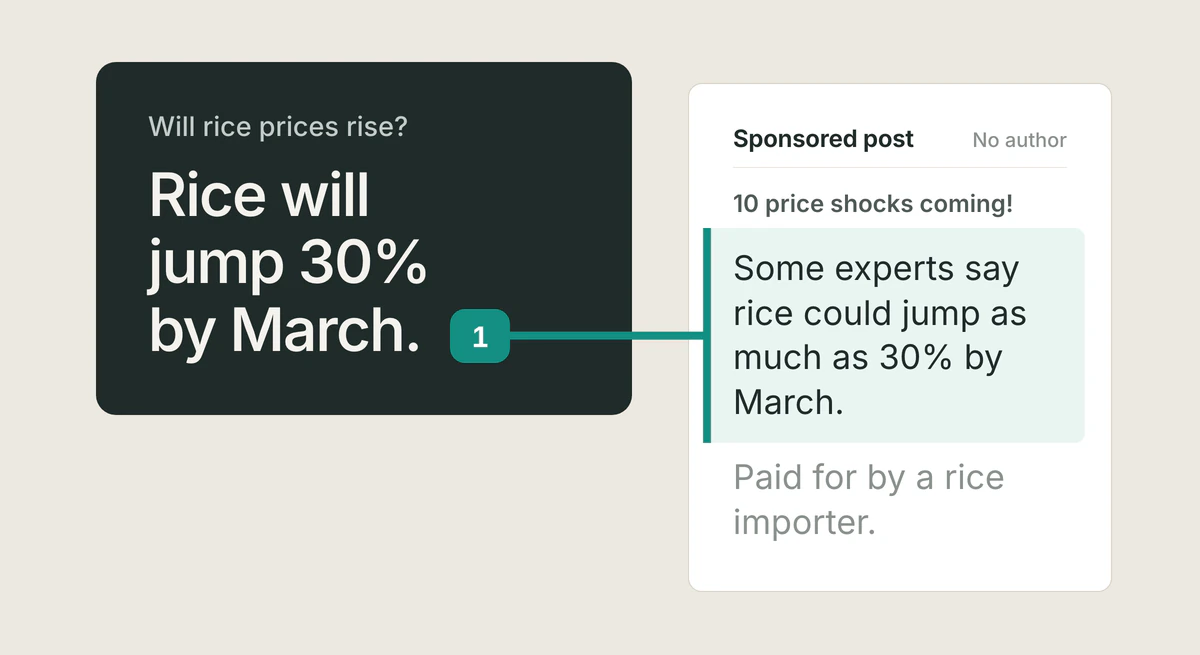The image size is (1200, 655).
Task: Select the "Paid for by a rice" disclosure line
Action: pyautogui.click(x=868, y=478)
